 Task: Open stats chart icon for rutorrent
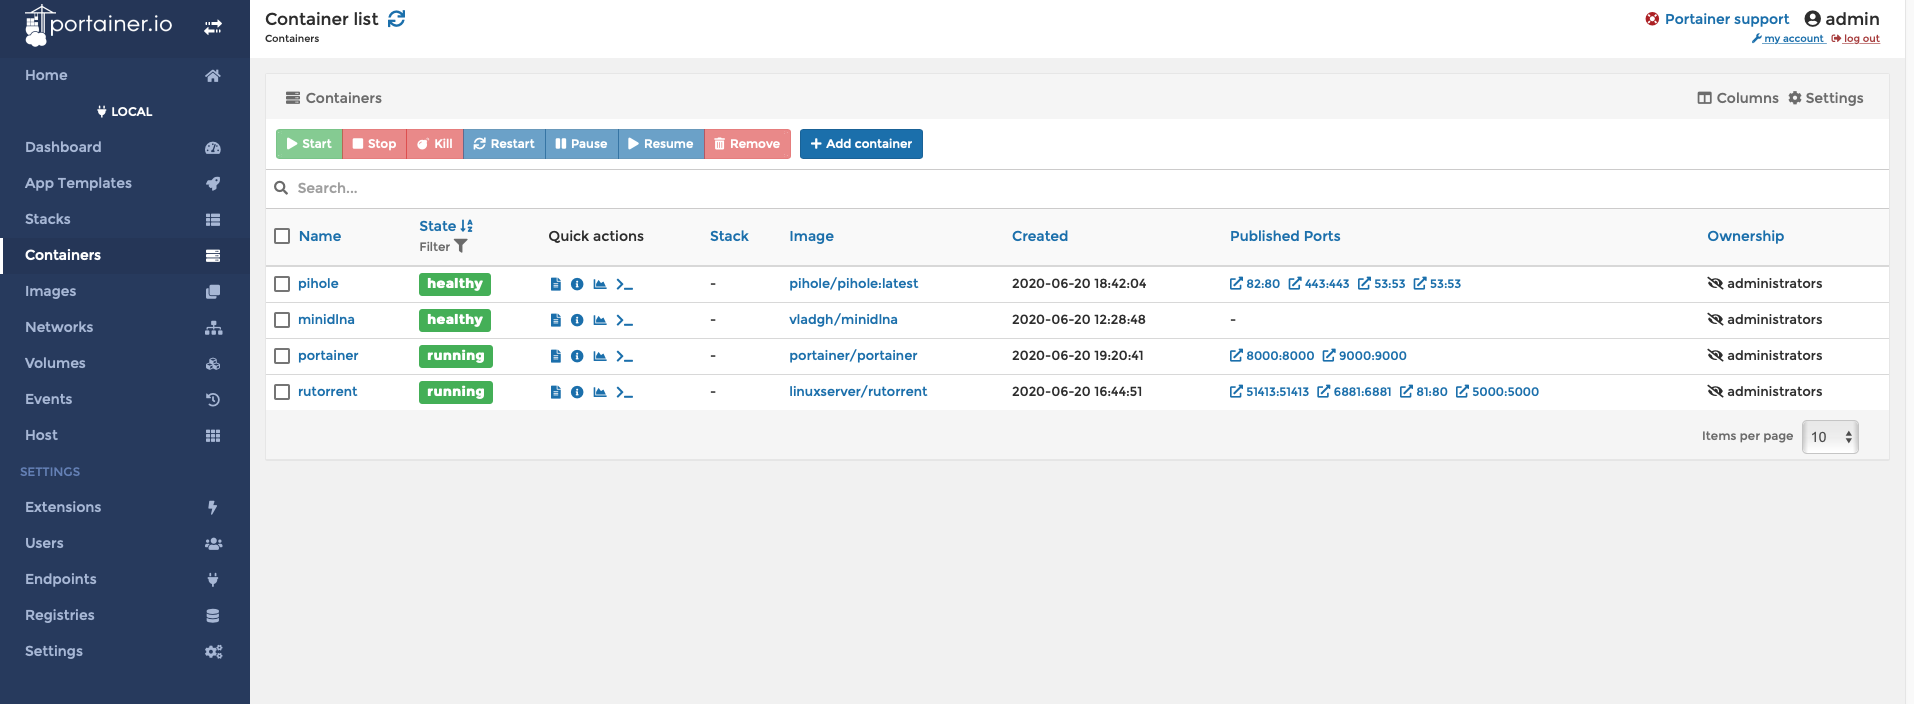pos(600,392)
